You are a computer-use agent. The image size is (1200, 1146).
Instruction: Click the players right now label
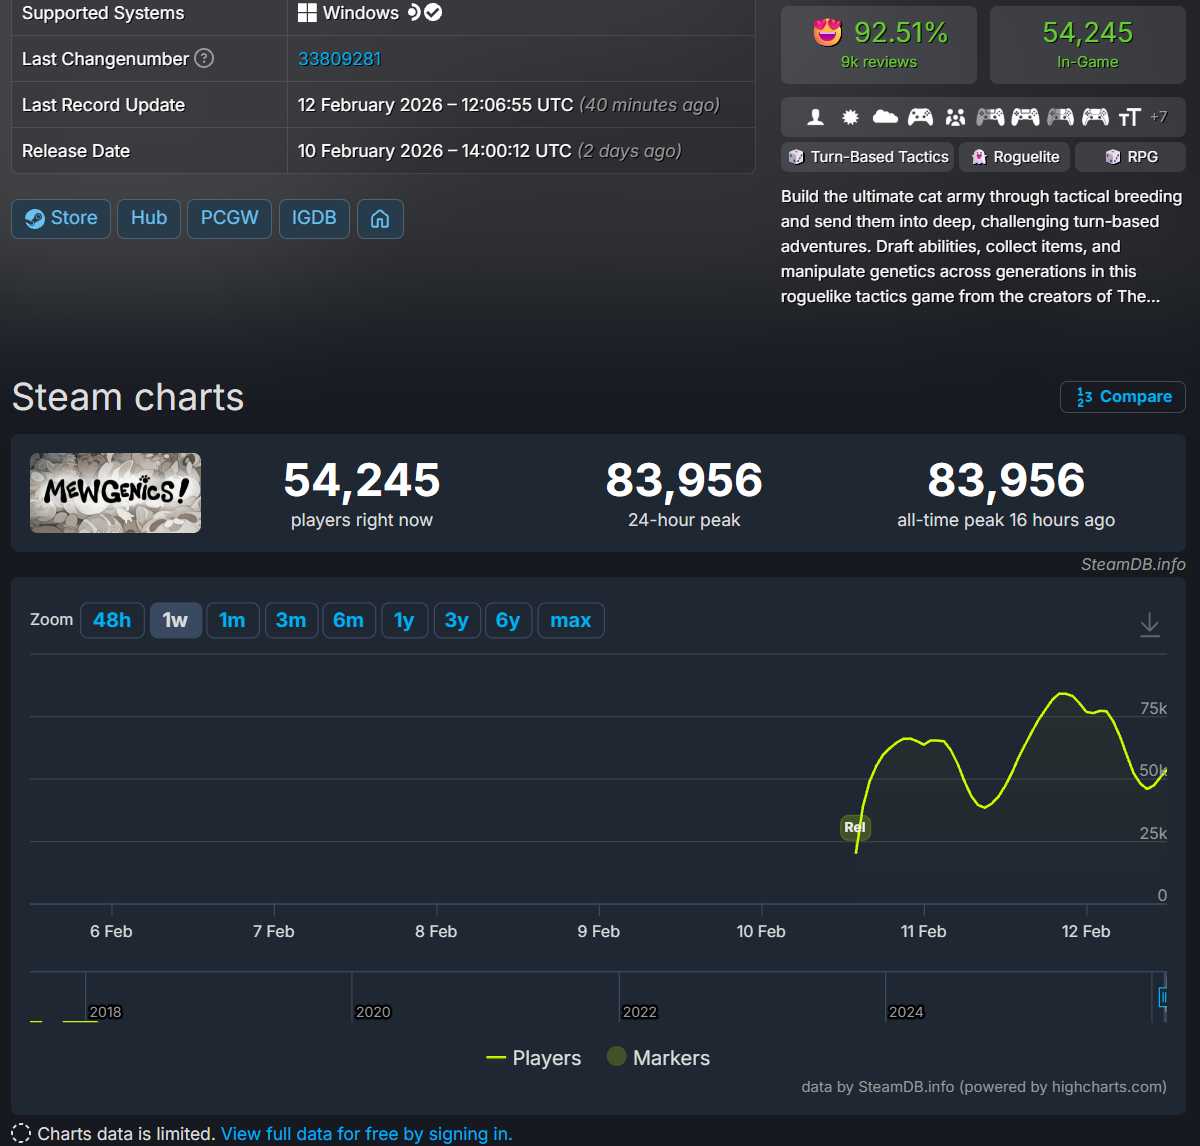tap(362, 520)
